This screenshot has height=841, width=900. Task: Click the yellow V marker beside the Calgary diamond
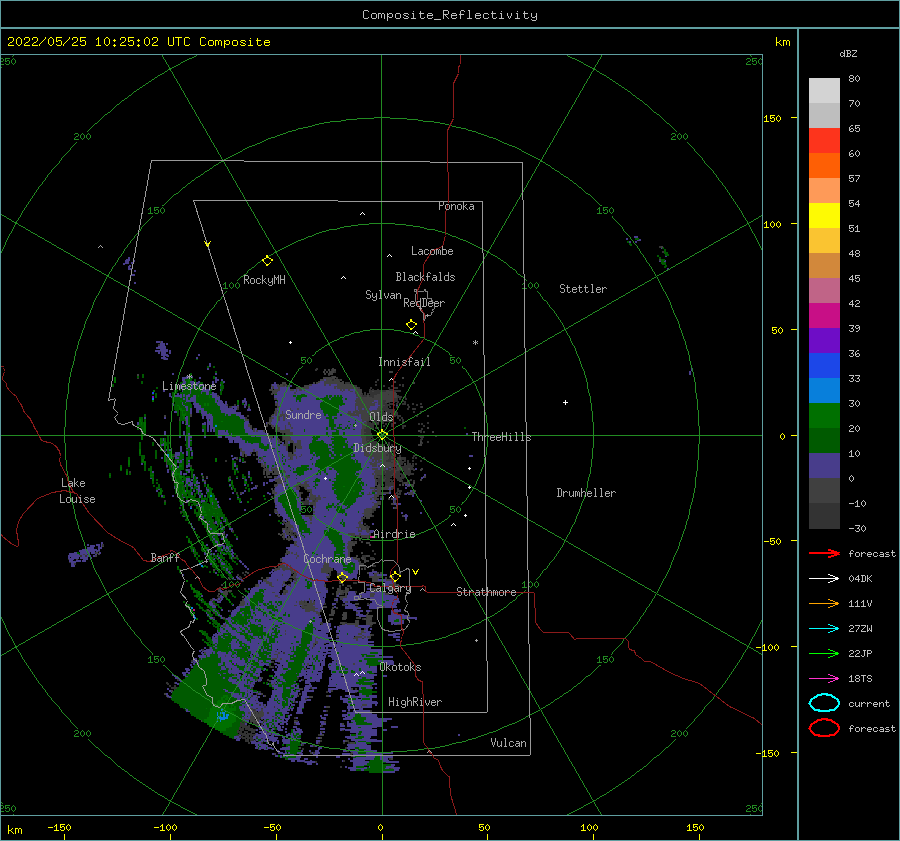coord(415,572)
